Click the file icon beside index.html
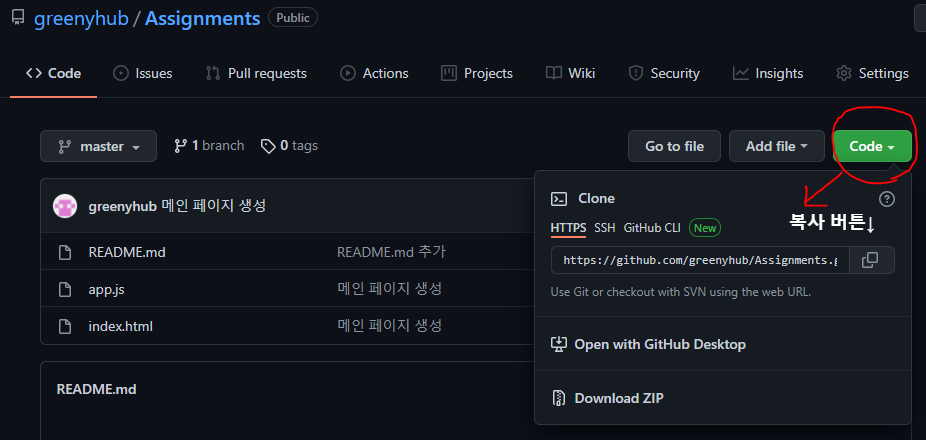Image resolution: width=926 pixels, height=440 pixels. pos(65,325)
